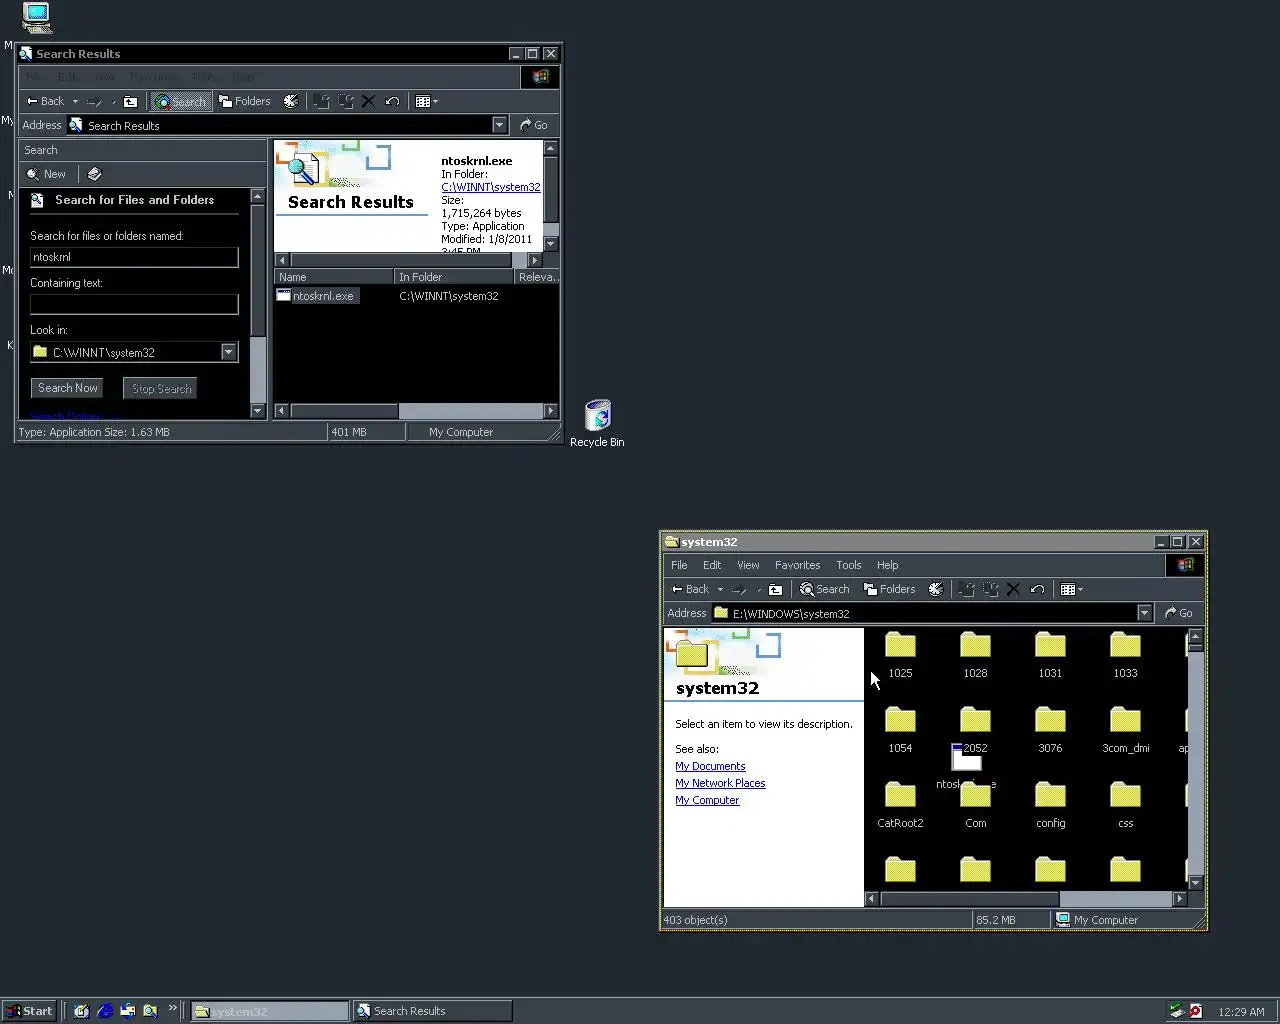The height and width of the screenshot is (1024, 1280).
Task: Open My Documents link in system32 pane
Action: [x=710, y=766]
